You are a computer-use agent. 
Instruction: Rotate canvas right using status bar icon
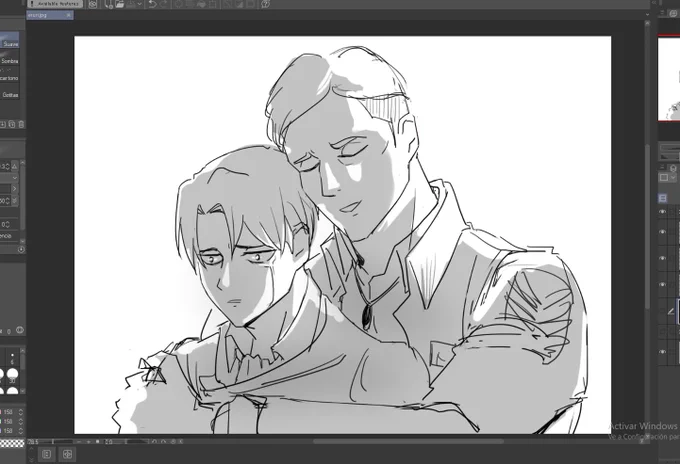[x=163, y=442]
